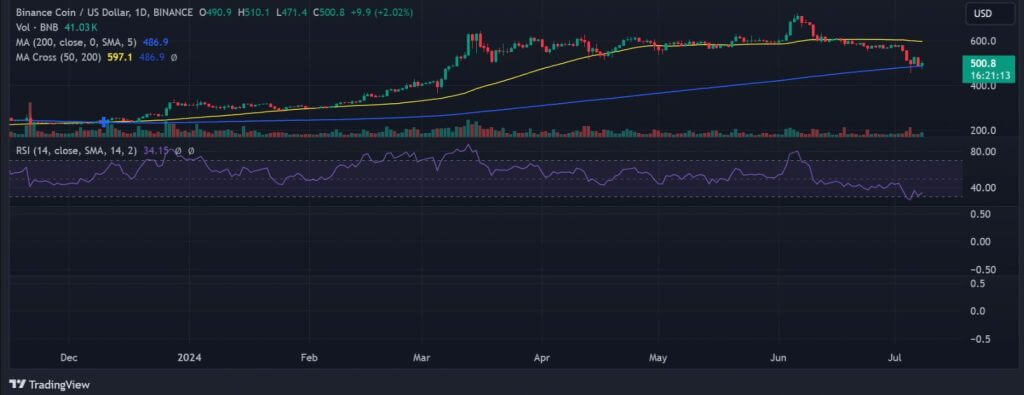Click the 80.00 RSI axis label
Screen dimensions: 1024x395
[983, 151]
